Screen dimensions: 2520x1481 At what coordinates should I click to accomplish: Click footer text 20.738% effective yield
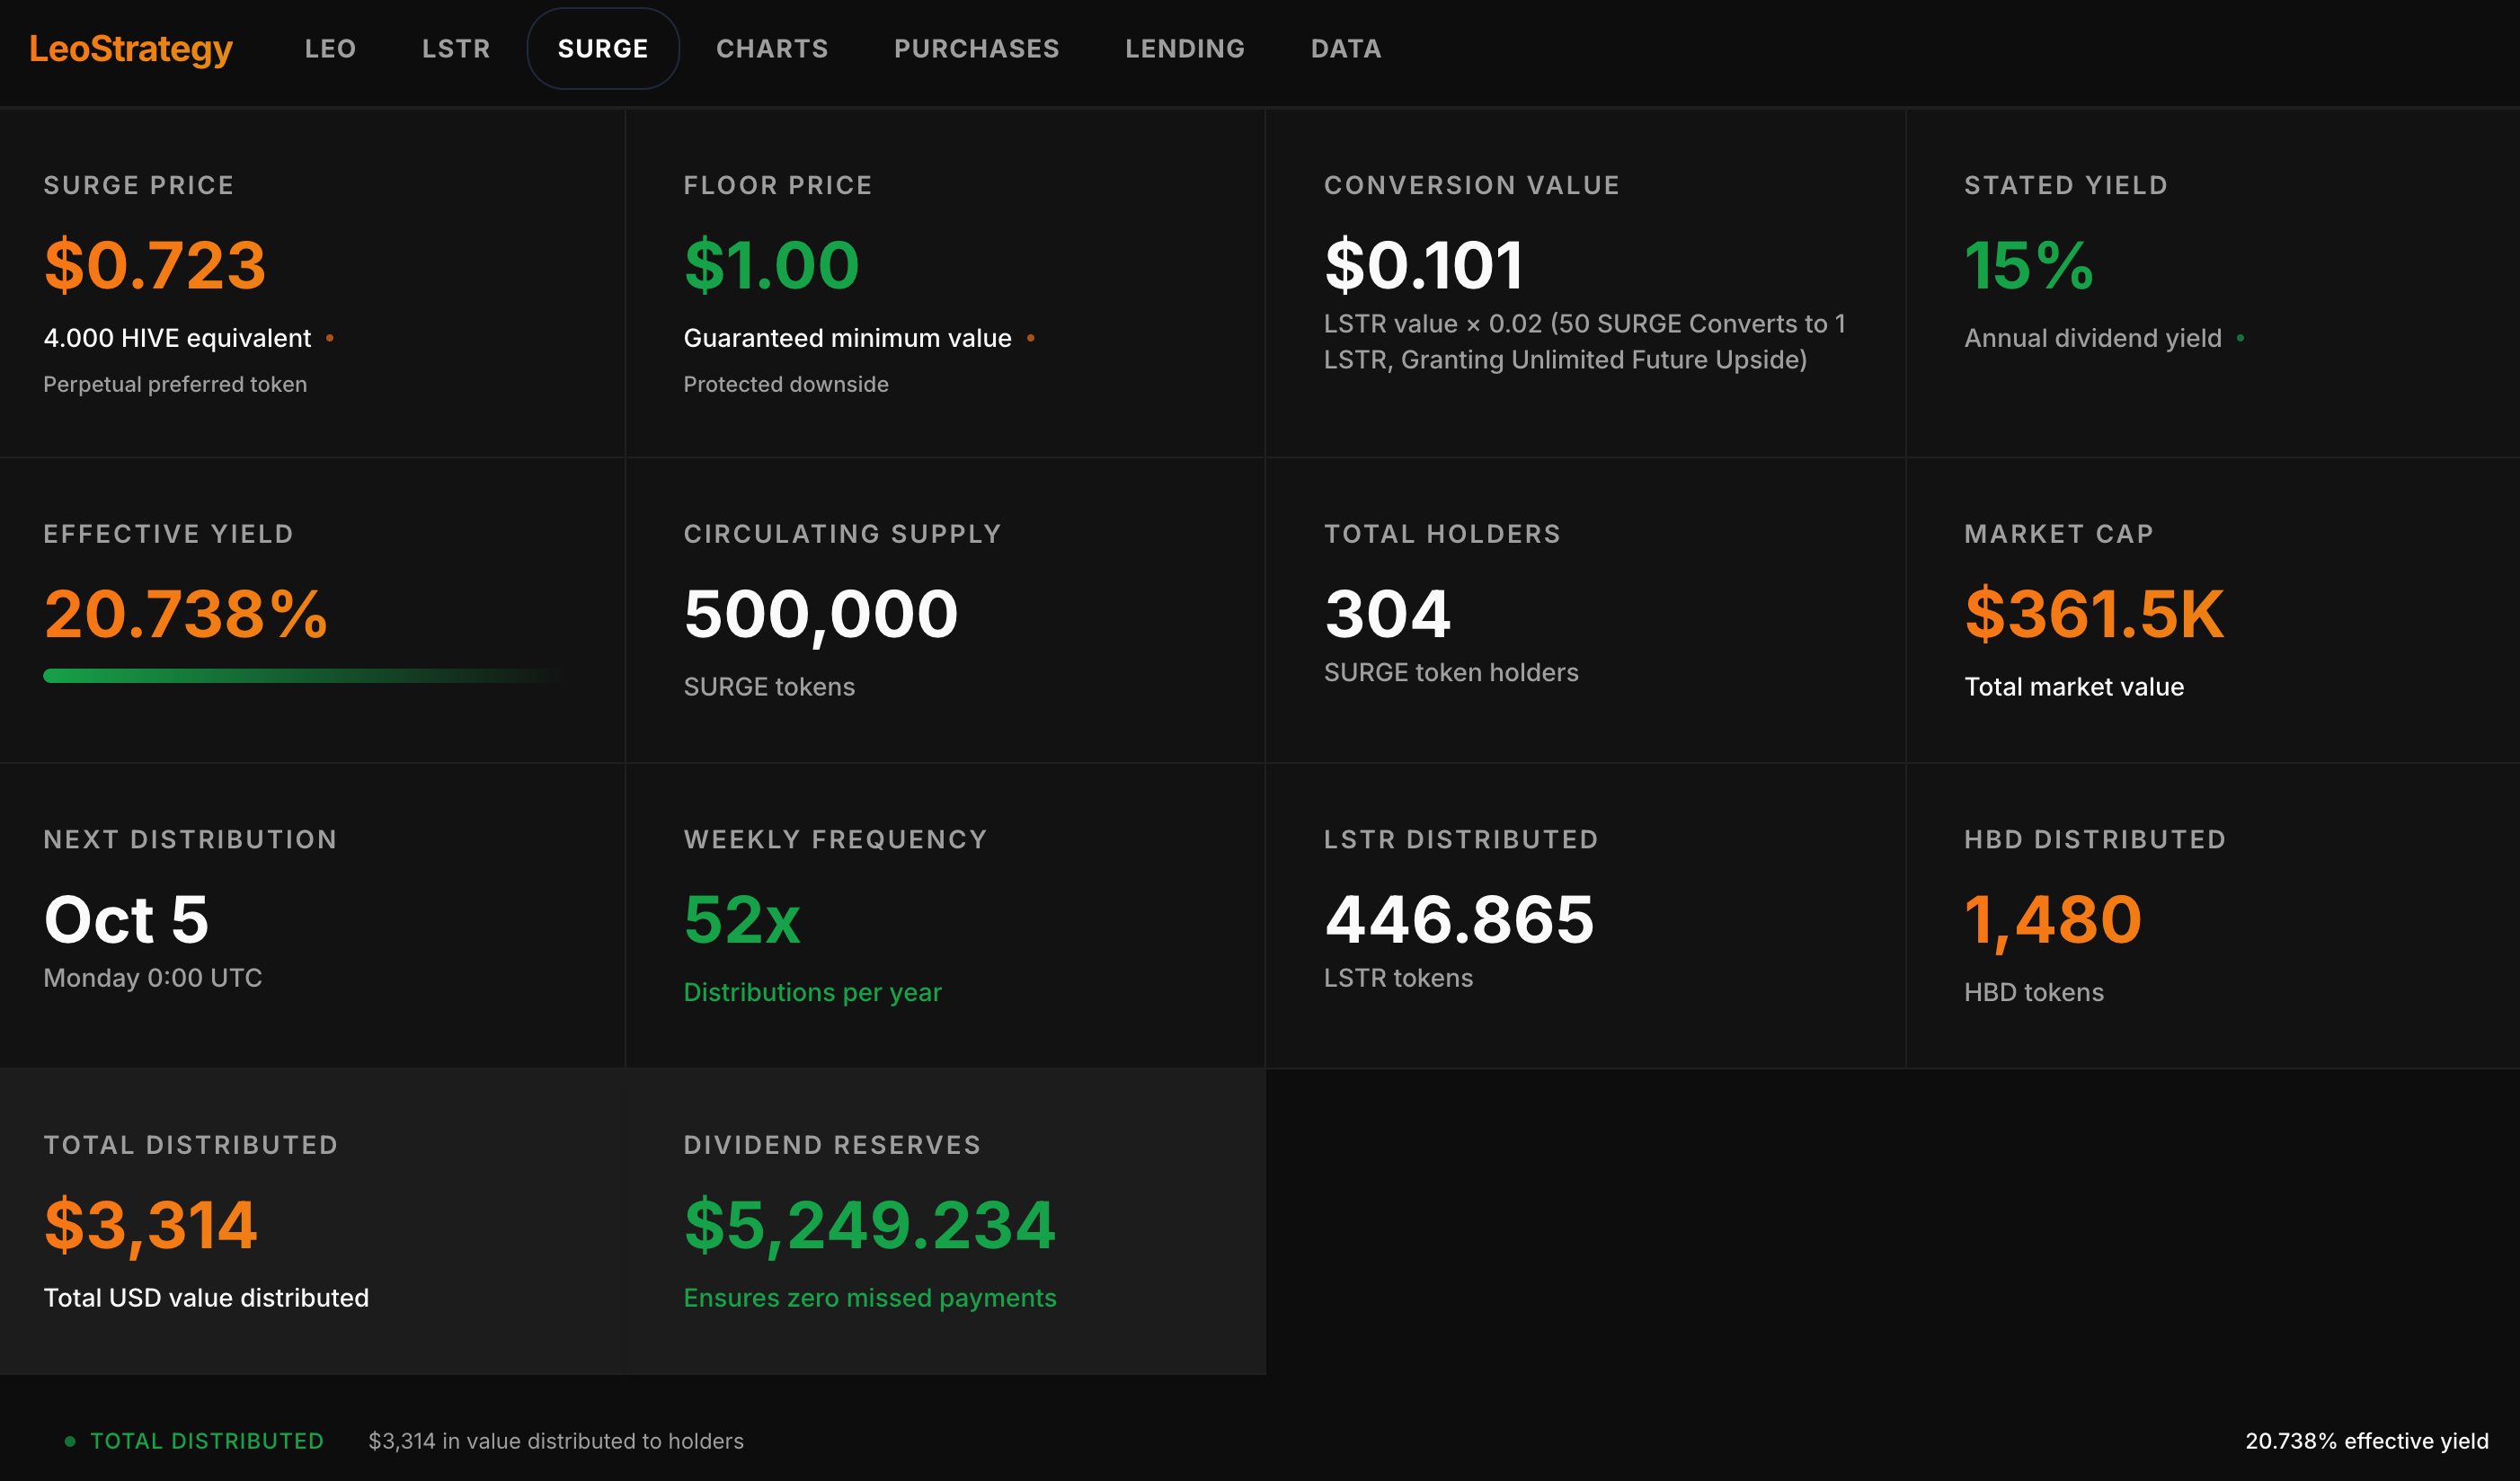tap(2366, 1441)
